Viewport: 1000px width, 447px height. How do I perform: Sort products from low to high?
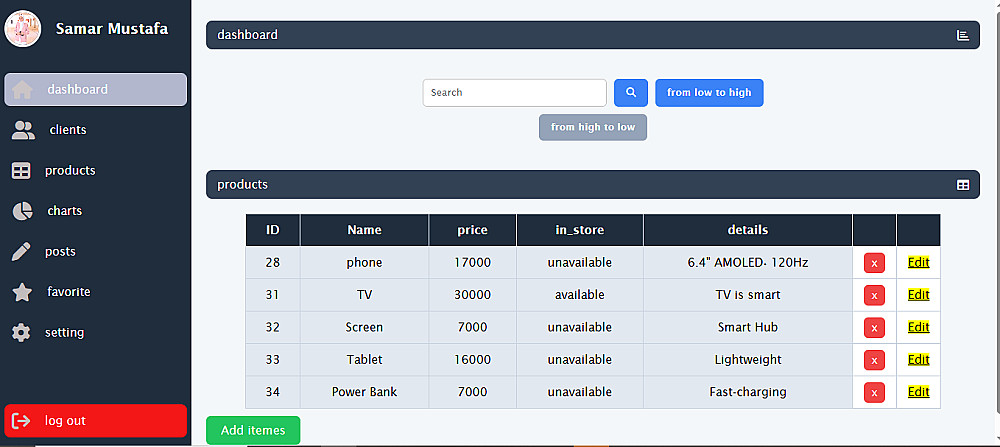[x=709, y=93]
